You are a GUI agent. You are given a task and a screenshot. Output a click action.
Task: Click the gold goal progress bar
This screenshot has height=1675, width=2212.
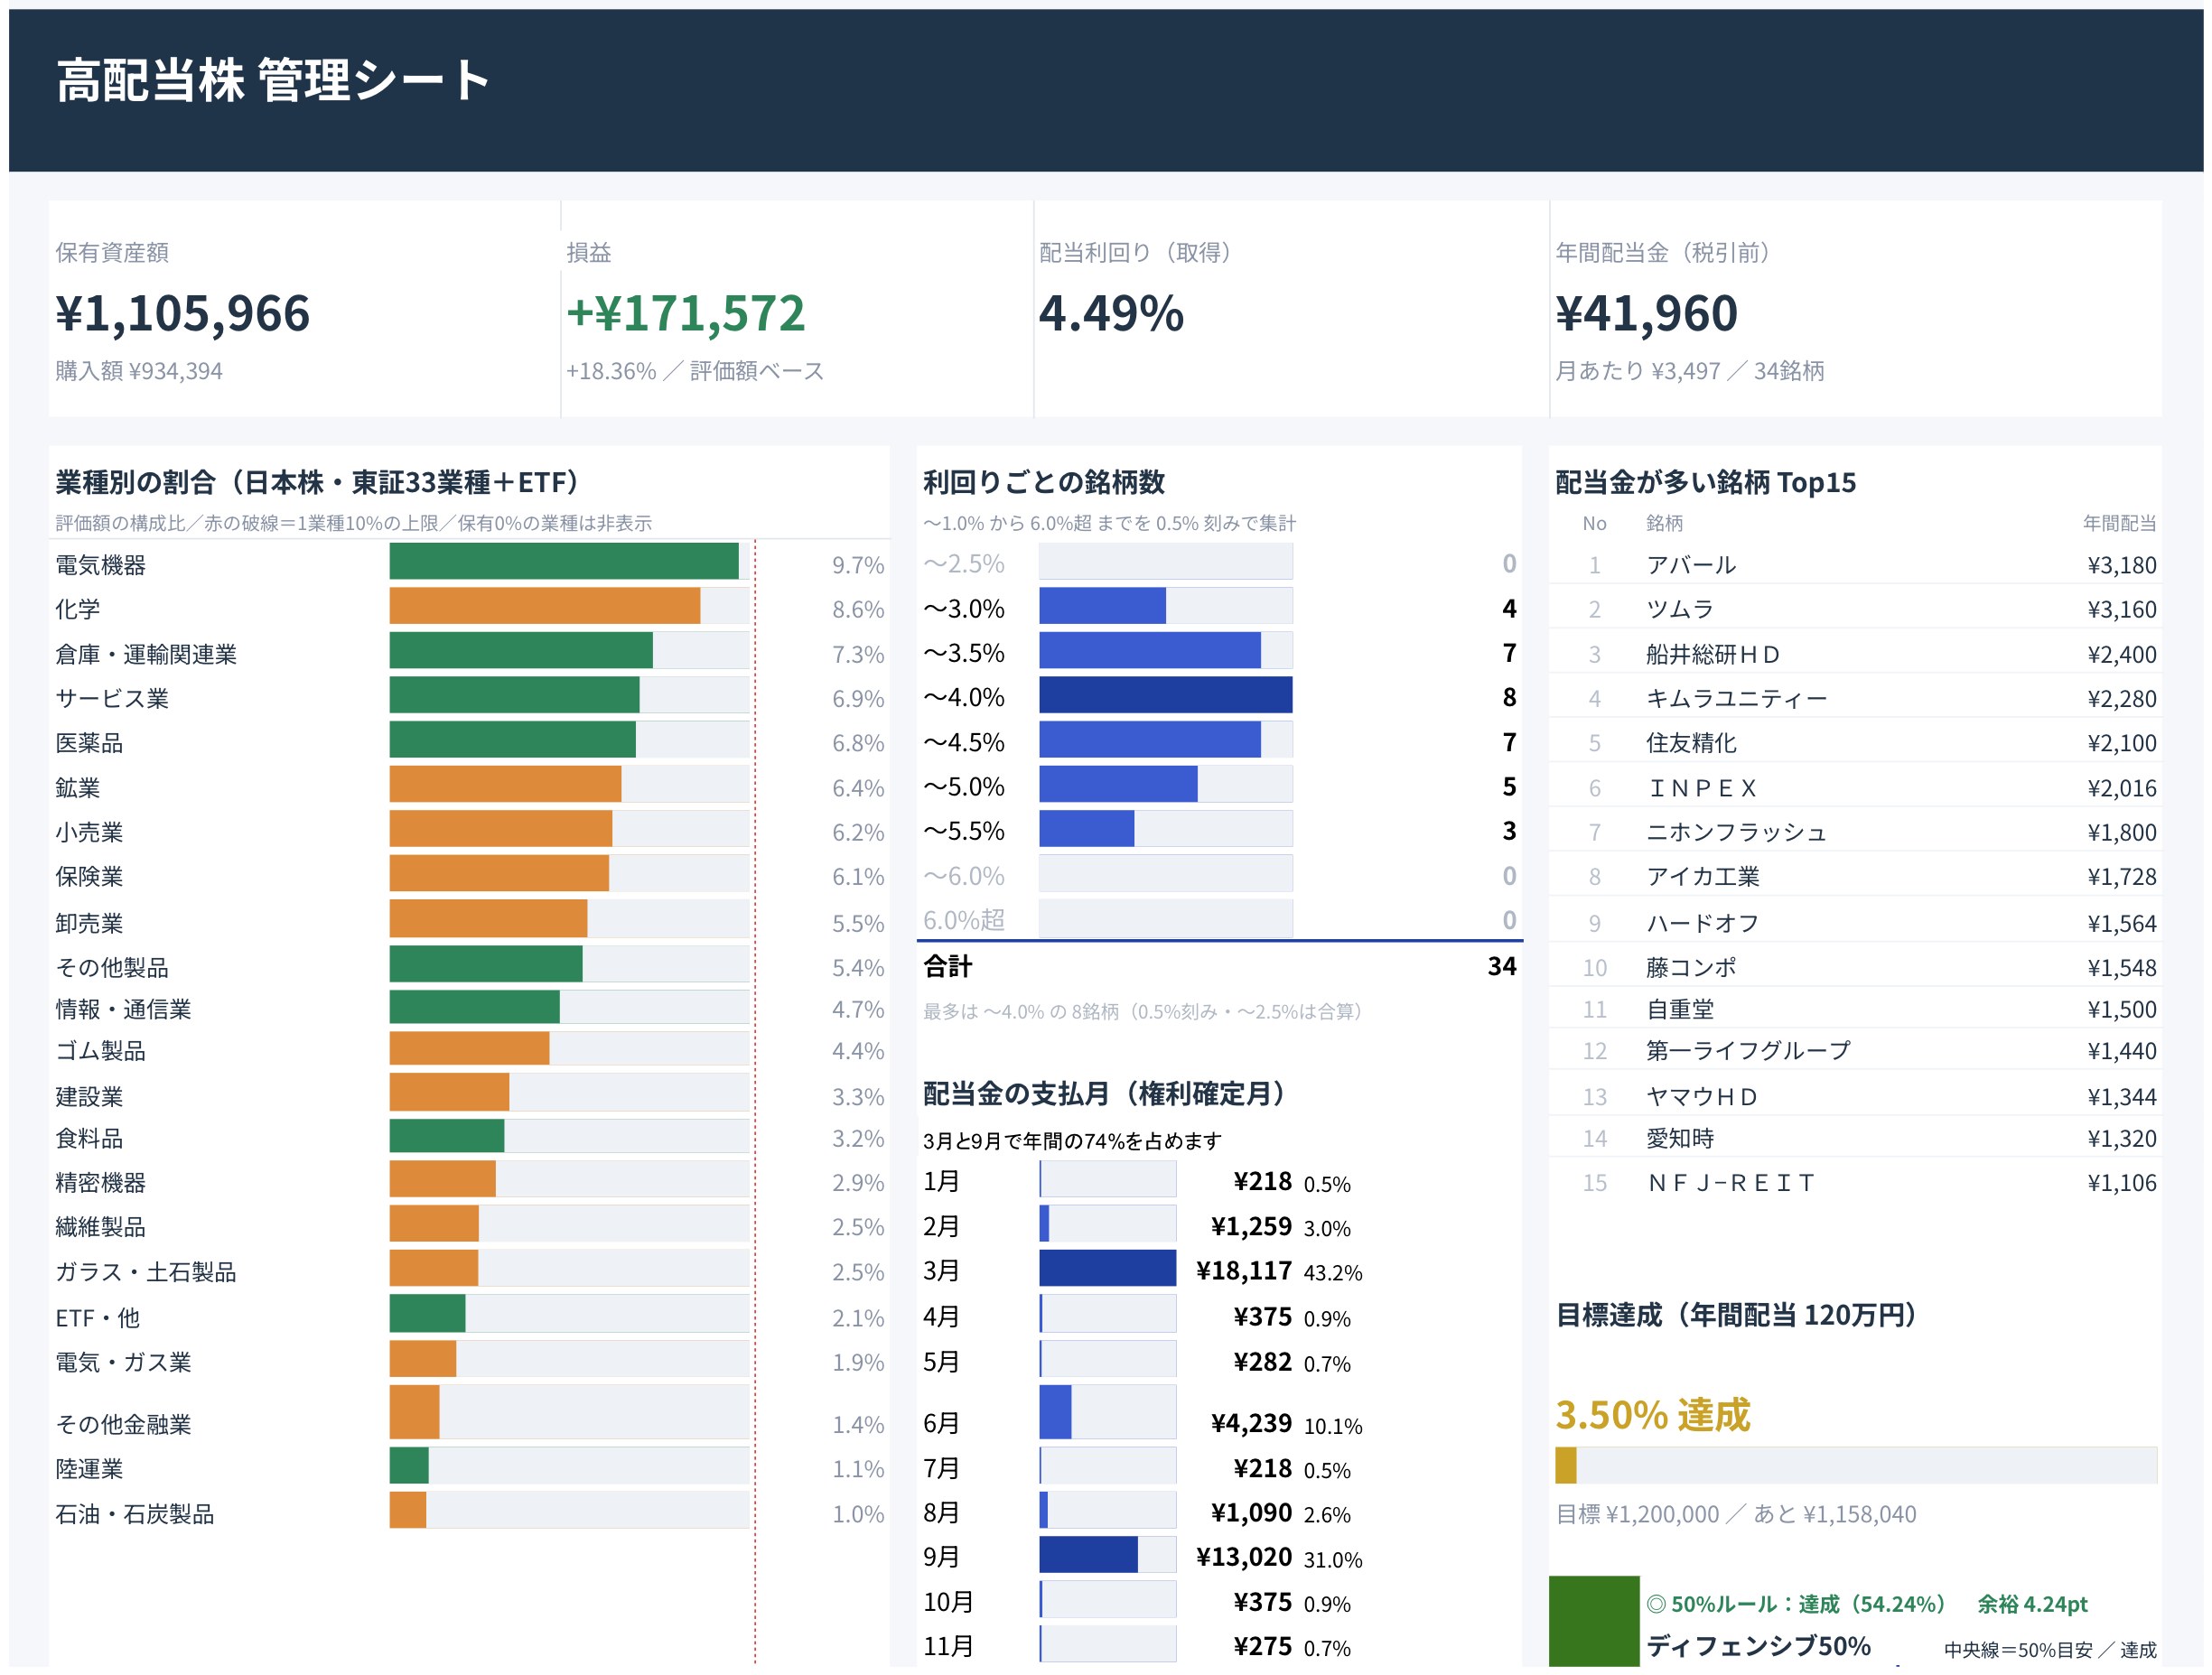click(x=1566, y=1465)
